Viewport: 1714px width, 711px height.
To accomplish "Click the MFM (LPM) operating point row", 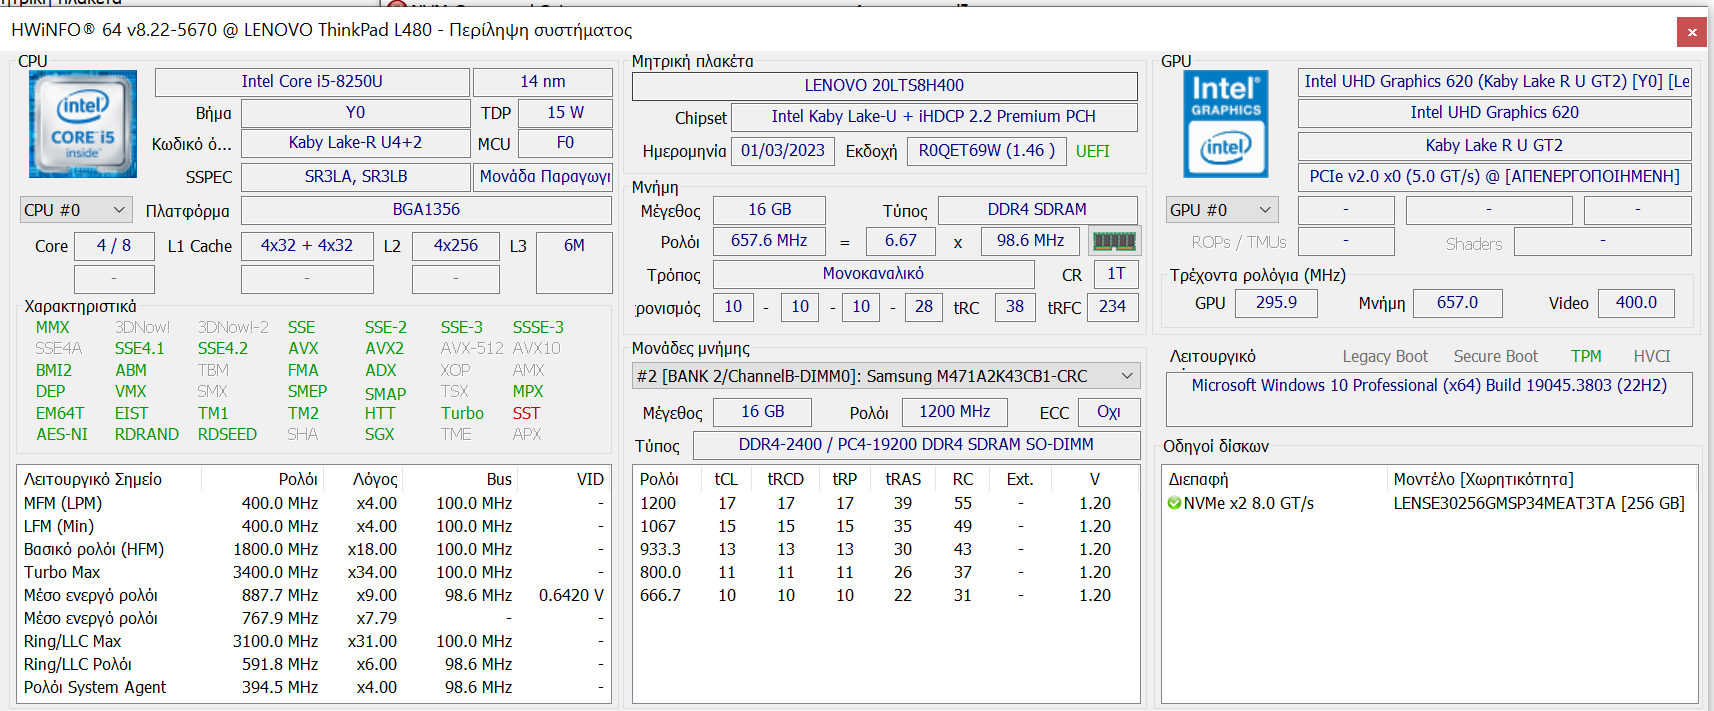I will [314, 504].
